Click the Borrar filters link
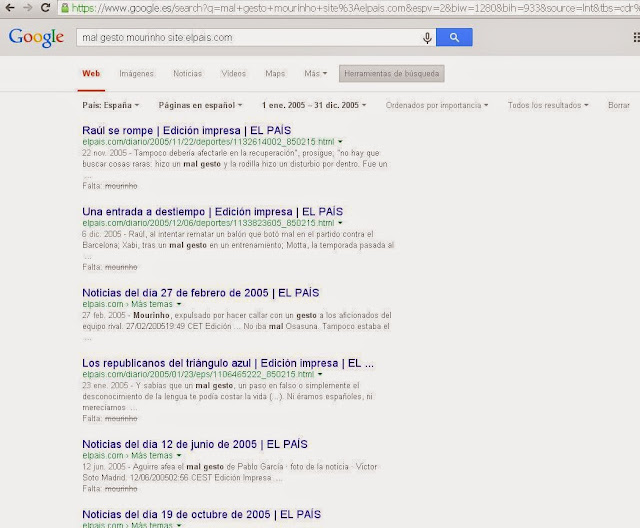Viewport: 640px width, 528px height. [619, 105]
